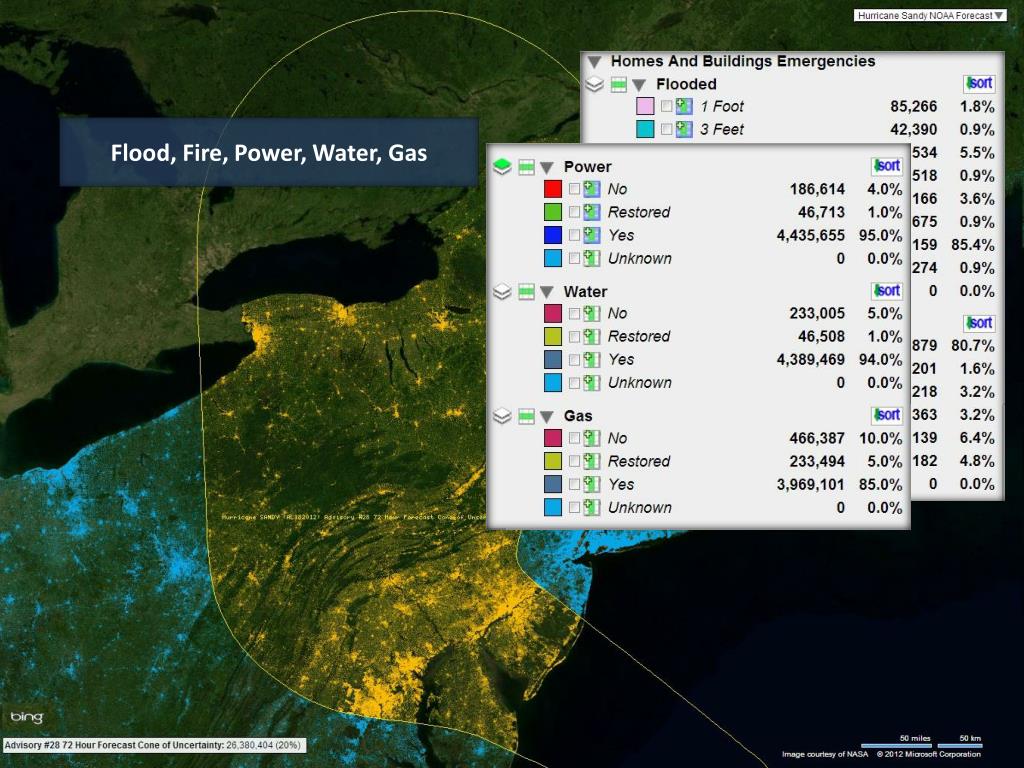Click the Power Yes count 4,435,655

[810, 235]
